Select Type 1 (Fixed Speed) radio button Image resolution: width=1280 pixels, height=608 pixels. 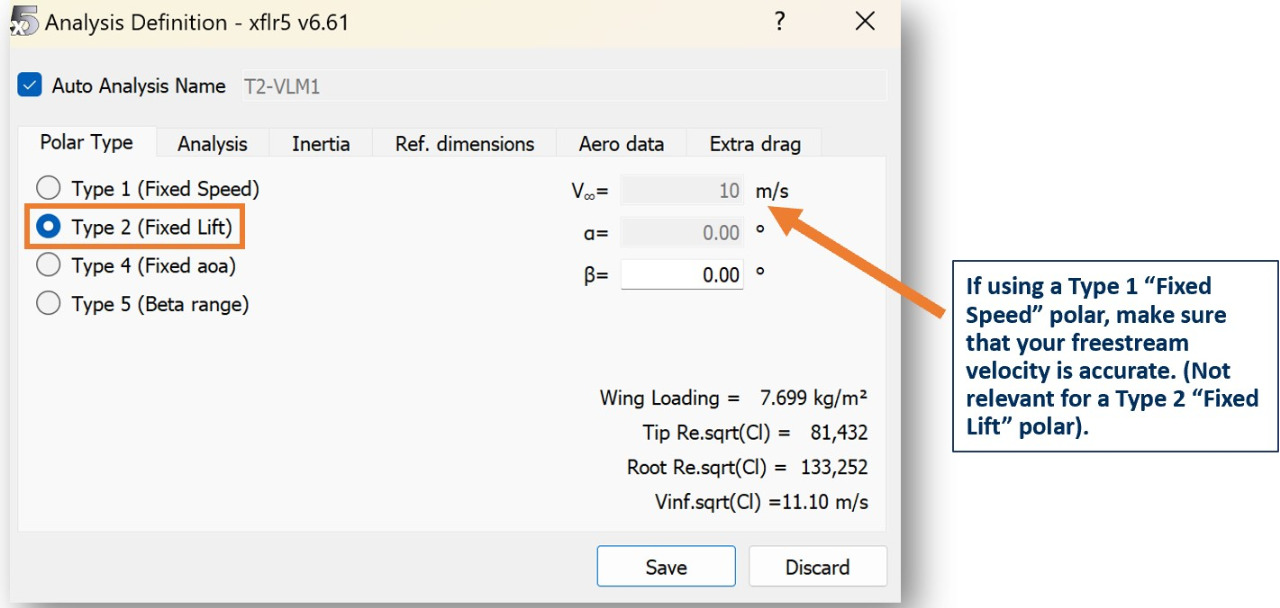coord(48,188)
